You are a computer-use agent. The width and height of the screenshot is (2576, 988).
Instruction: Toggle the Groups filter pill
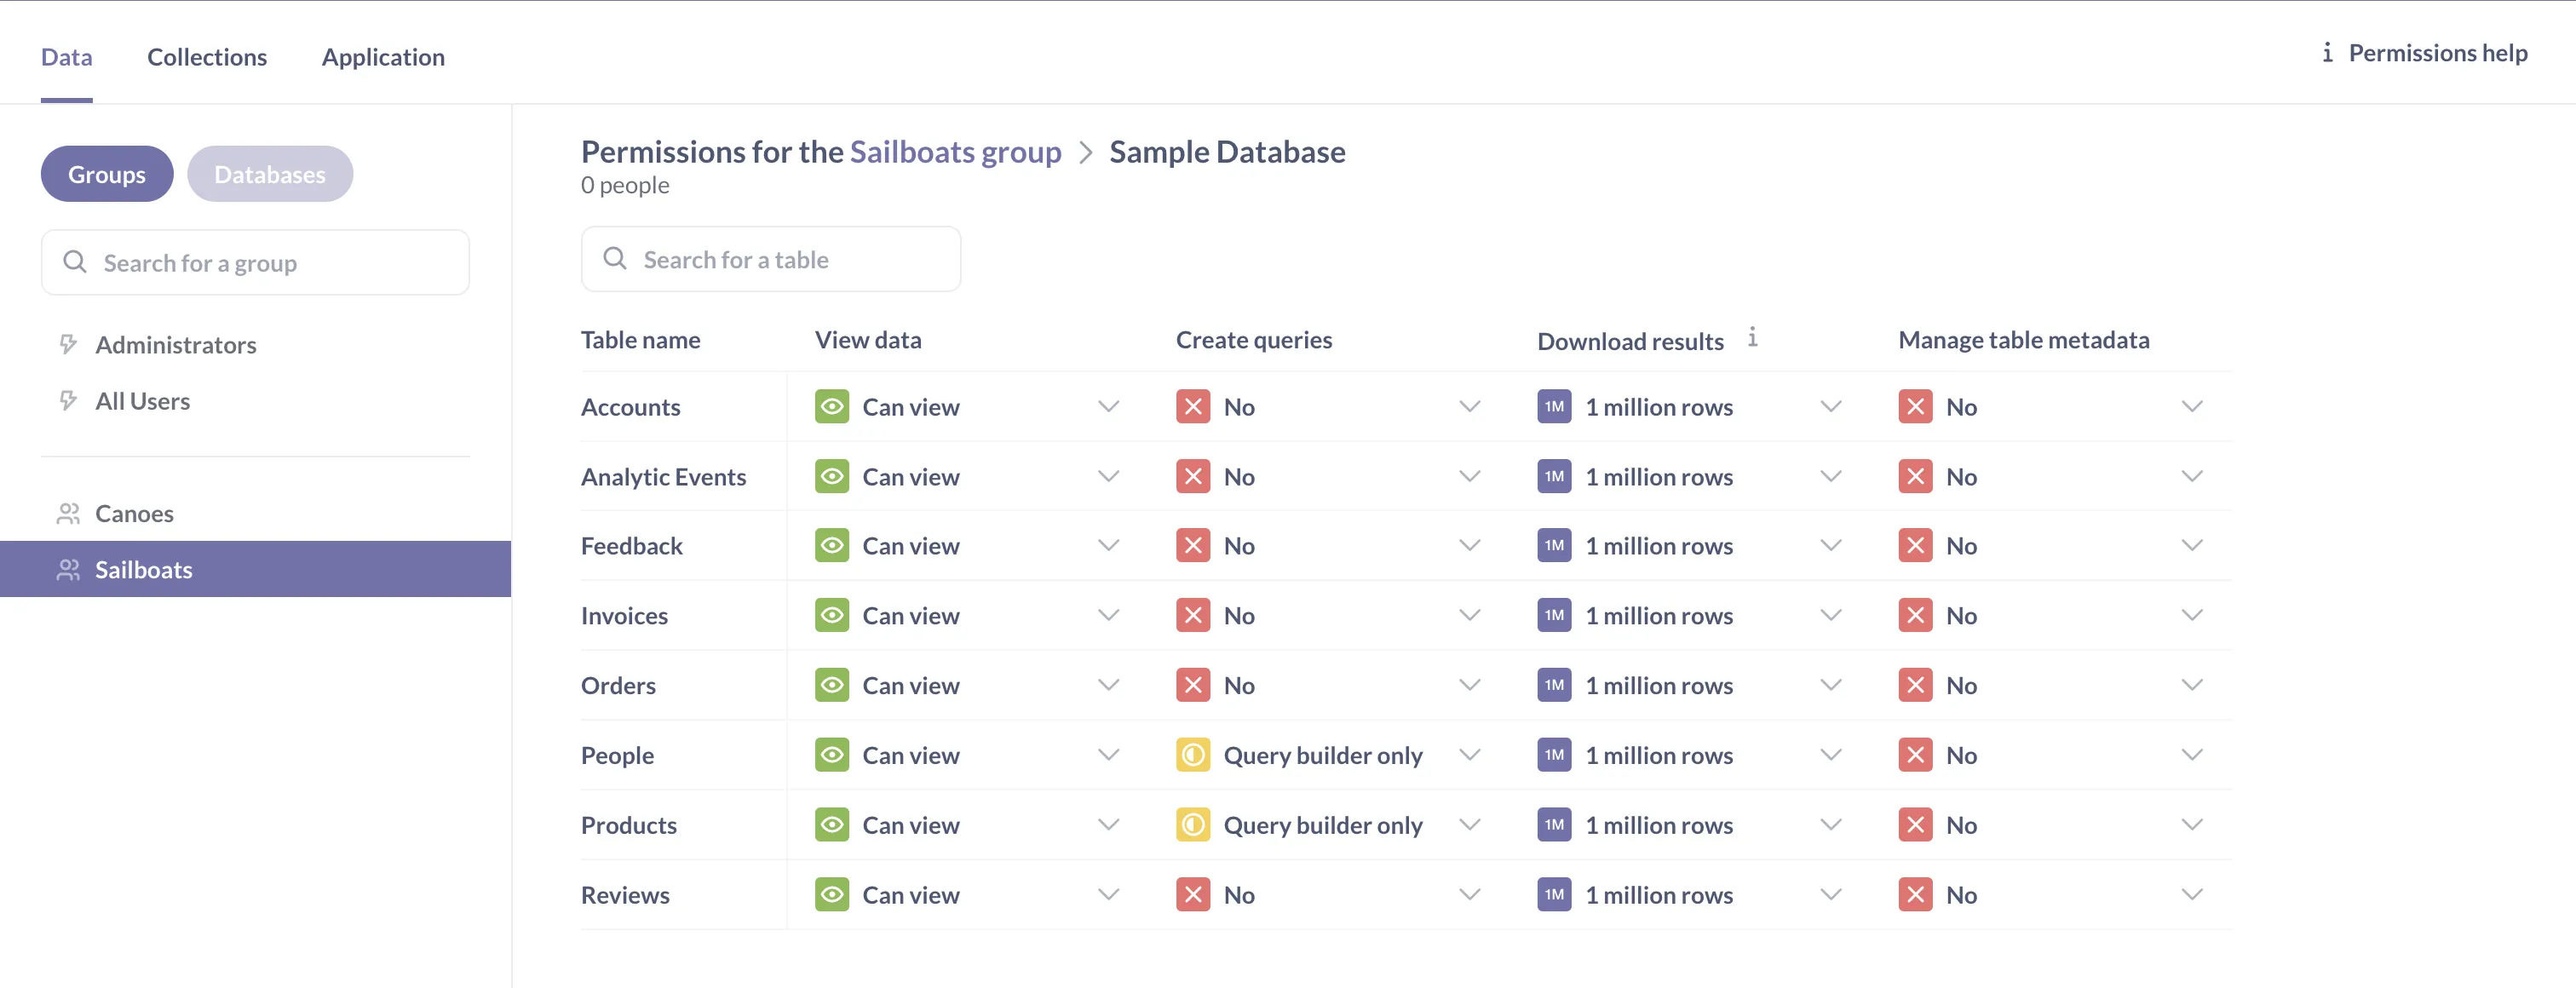click(x=106, y=173)
